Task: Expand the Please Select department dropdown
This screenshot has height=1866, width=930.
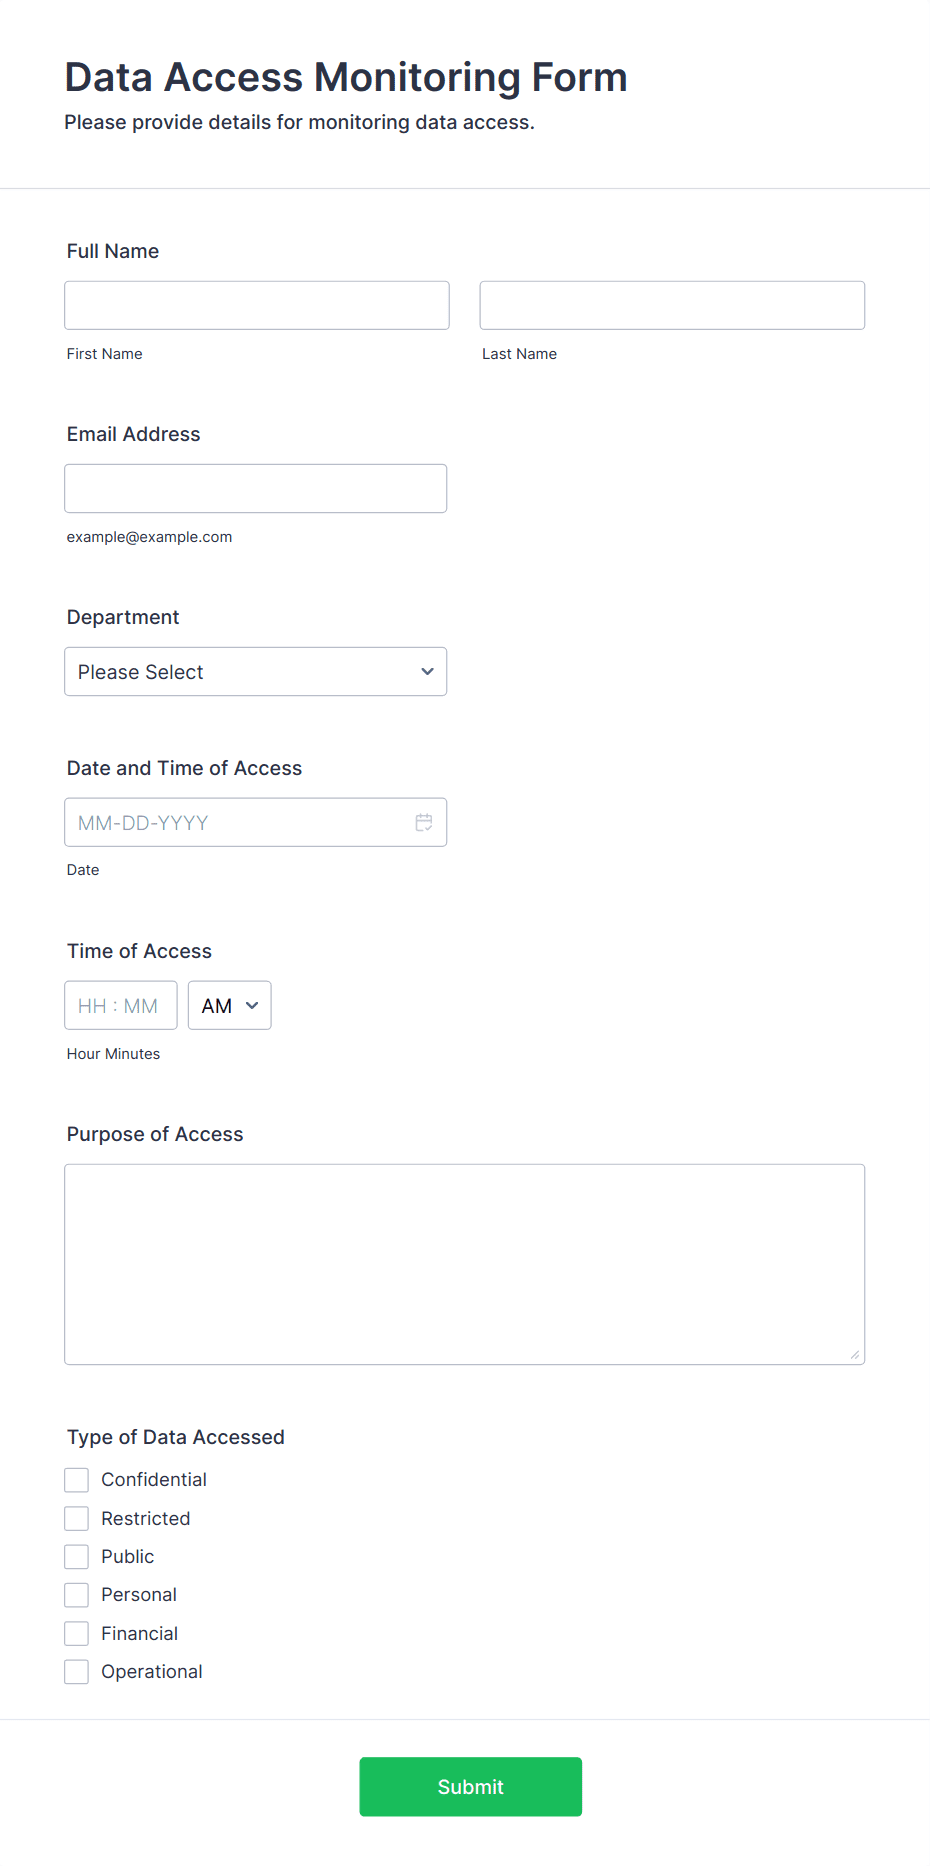Action: click(x=256, y=671)
